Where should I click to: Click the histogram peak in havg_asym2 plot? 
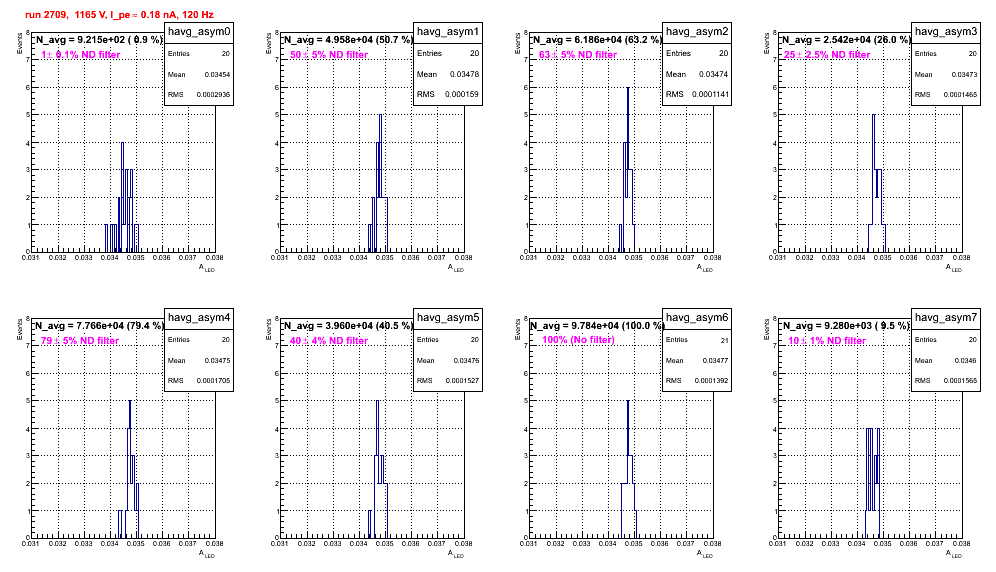pos(628,88)
